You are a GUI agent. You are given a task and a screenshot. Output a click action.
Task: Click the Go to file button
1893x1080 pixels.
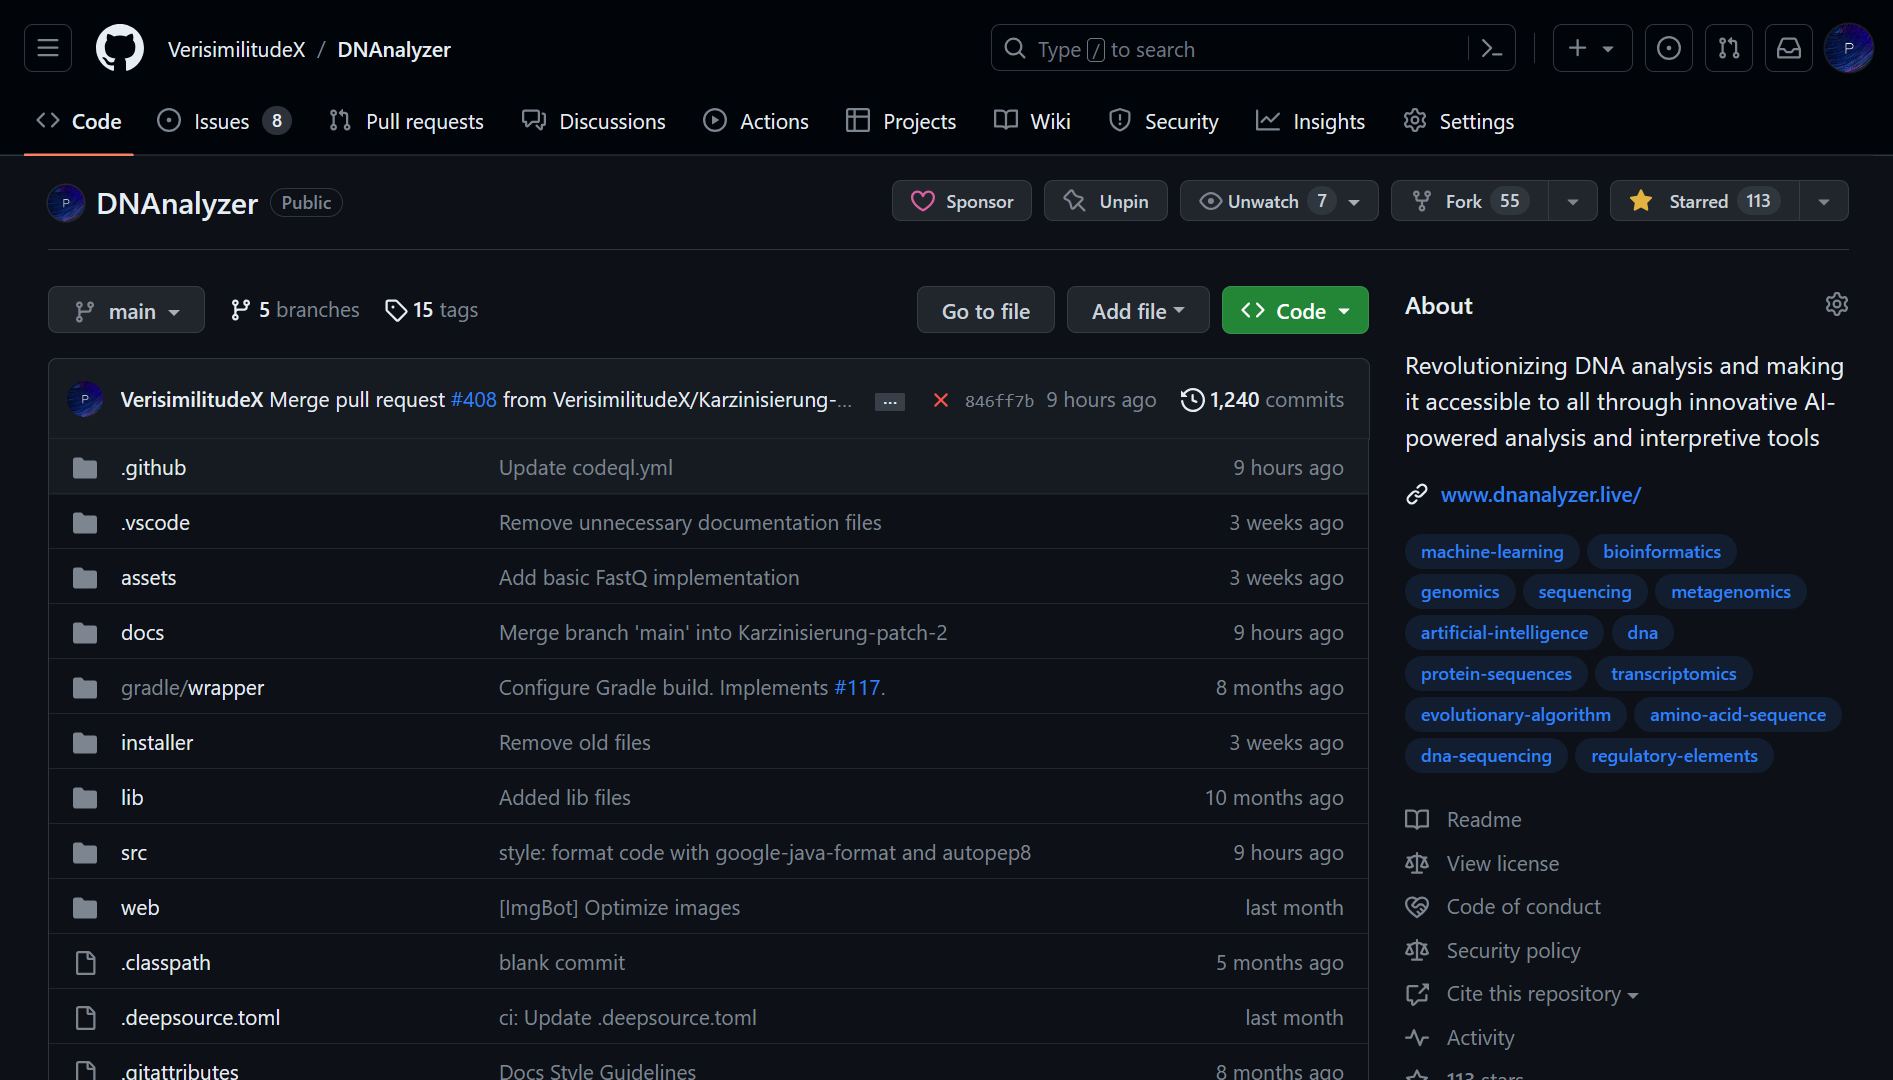click(x=986, y=310)
